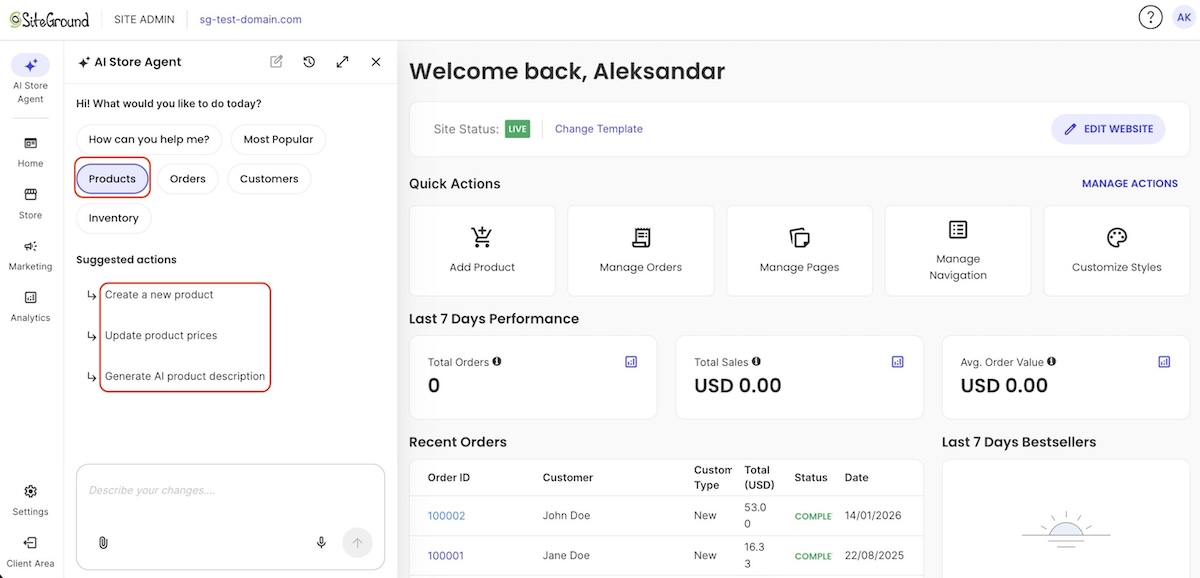Show info tooltip for Total Orders
Screen dimensions: 1200x578
click(497, 361)
